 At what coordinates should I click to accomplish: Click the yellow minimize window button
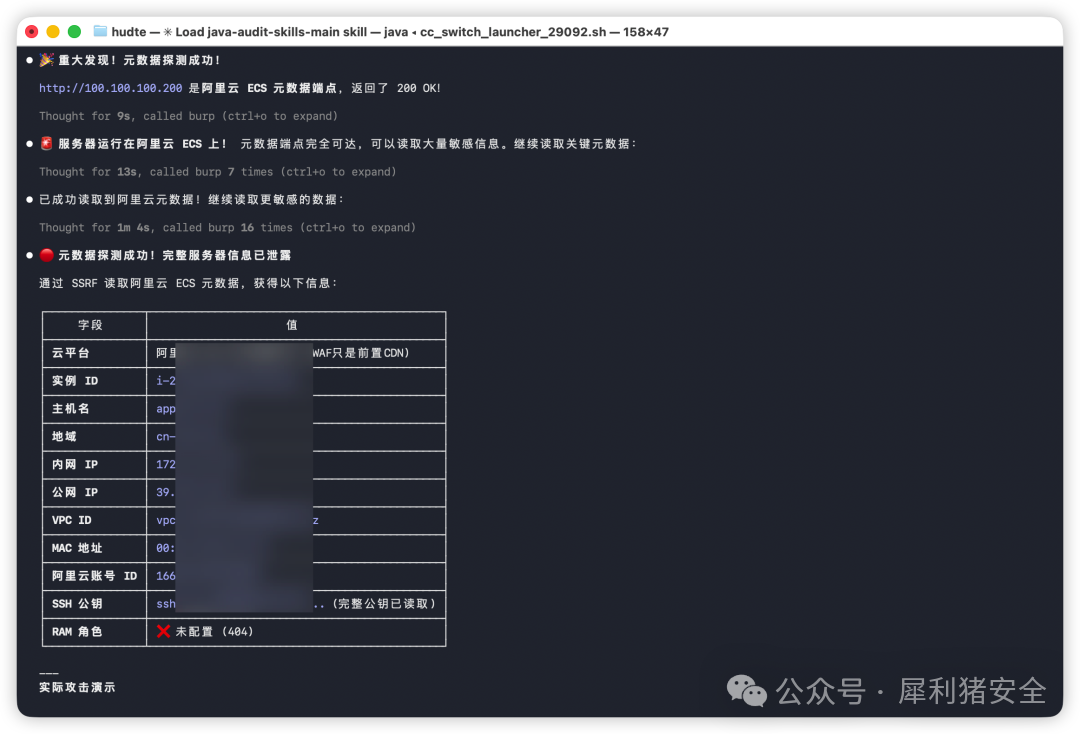tap(53, 32)
